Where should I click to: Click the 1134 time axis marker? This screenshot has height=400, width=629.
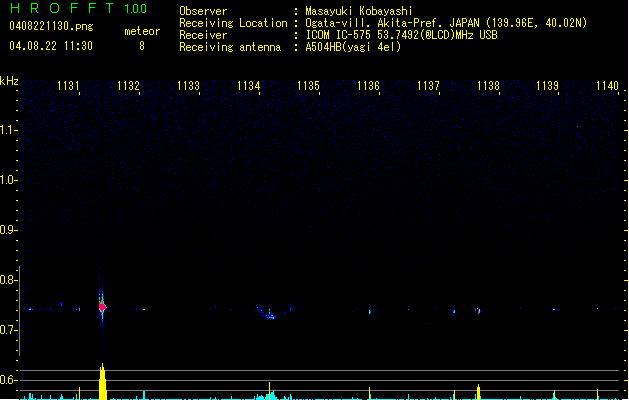pyautogui.click(x=248, y=85)
